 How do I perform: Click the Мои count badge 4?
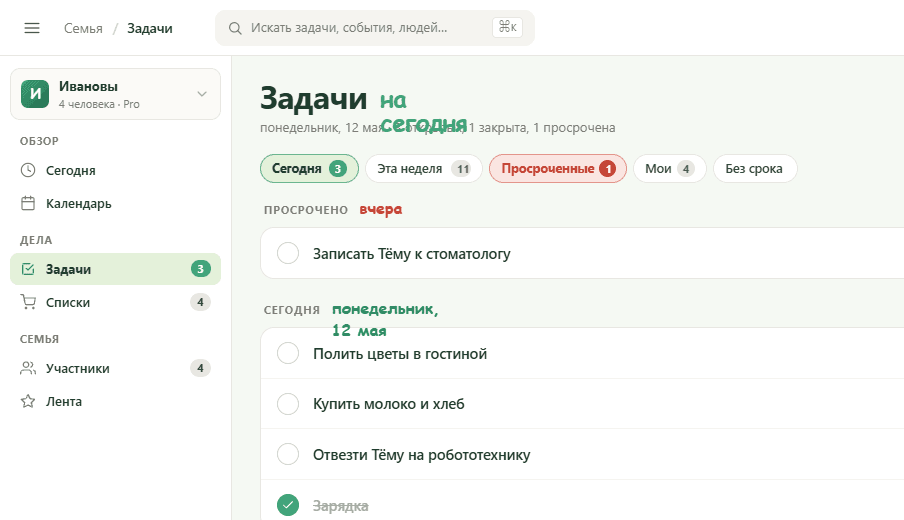pos(685,169)
